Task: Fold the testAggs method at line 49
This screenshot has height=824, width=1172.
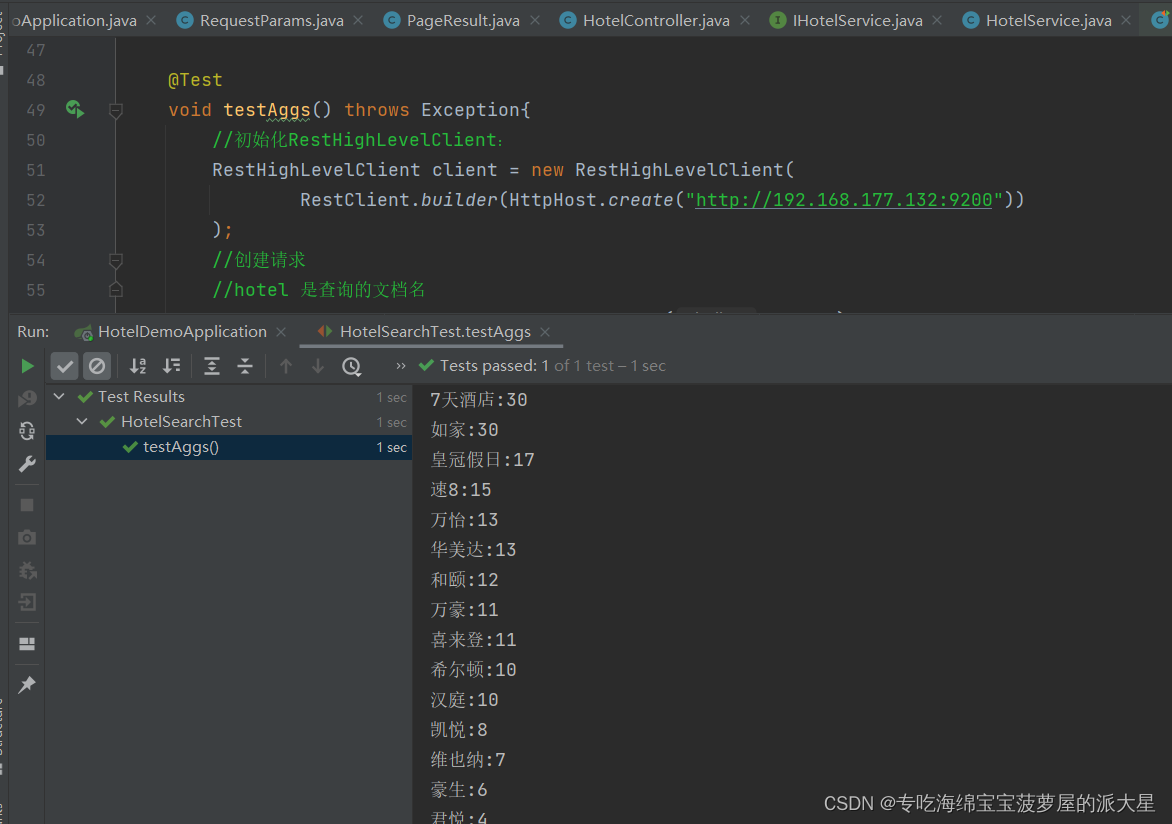Action: (115, 111)
